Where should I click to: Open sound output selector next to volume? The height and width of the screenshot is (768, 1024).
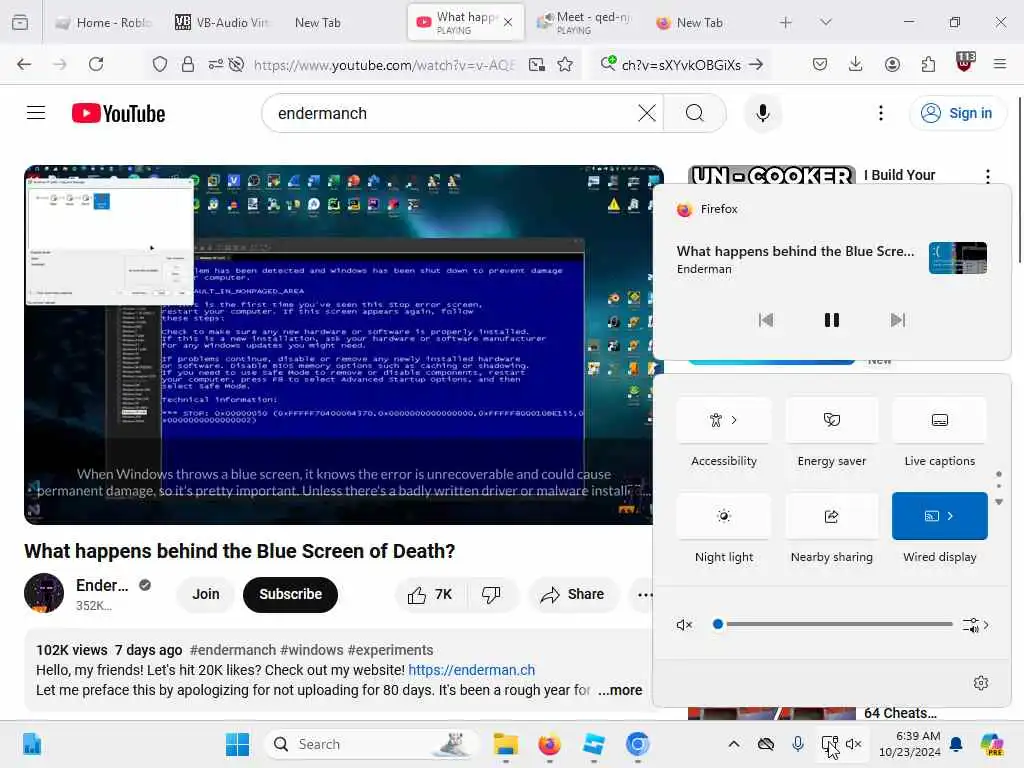[976, 625]
